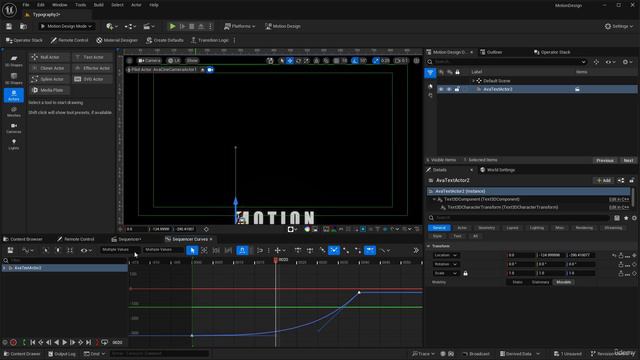The image size is (640, 360).
Task: Switch to 2D Shapes palette category
Action: click(14, 61)
